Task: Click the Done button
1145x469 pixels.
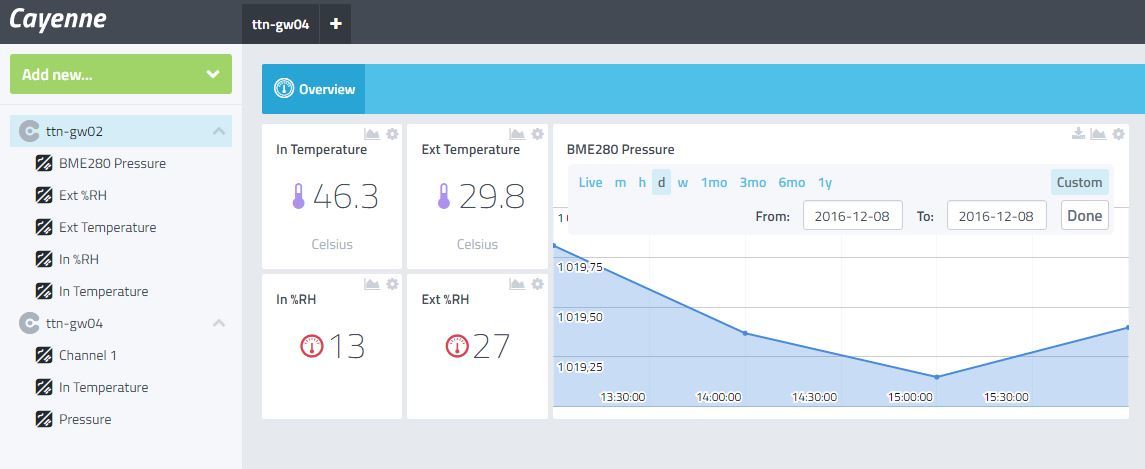Action: point(1084,216)
